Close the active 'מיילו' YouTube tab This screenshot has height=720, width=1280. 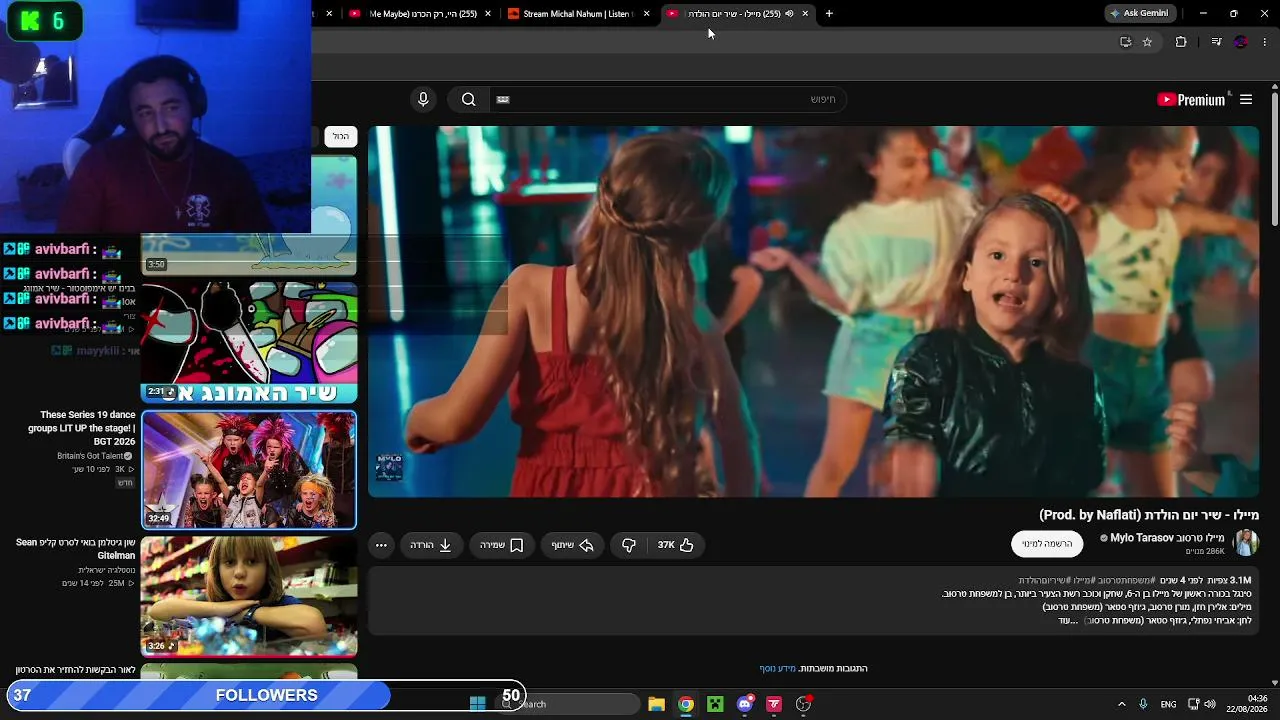[x=805, y=14]
